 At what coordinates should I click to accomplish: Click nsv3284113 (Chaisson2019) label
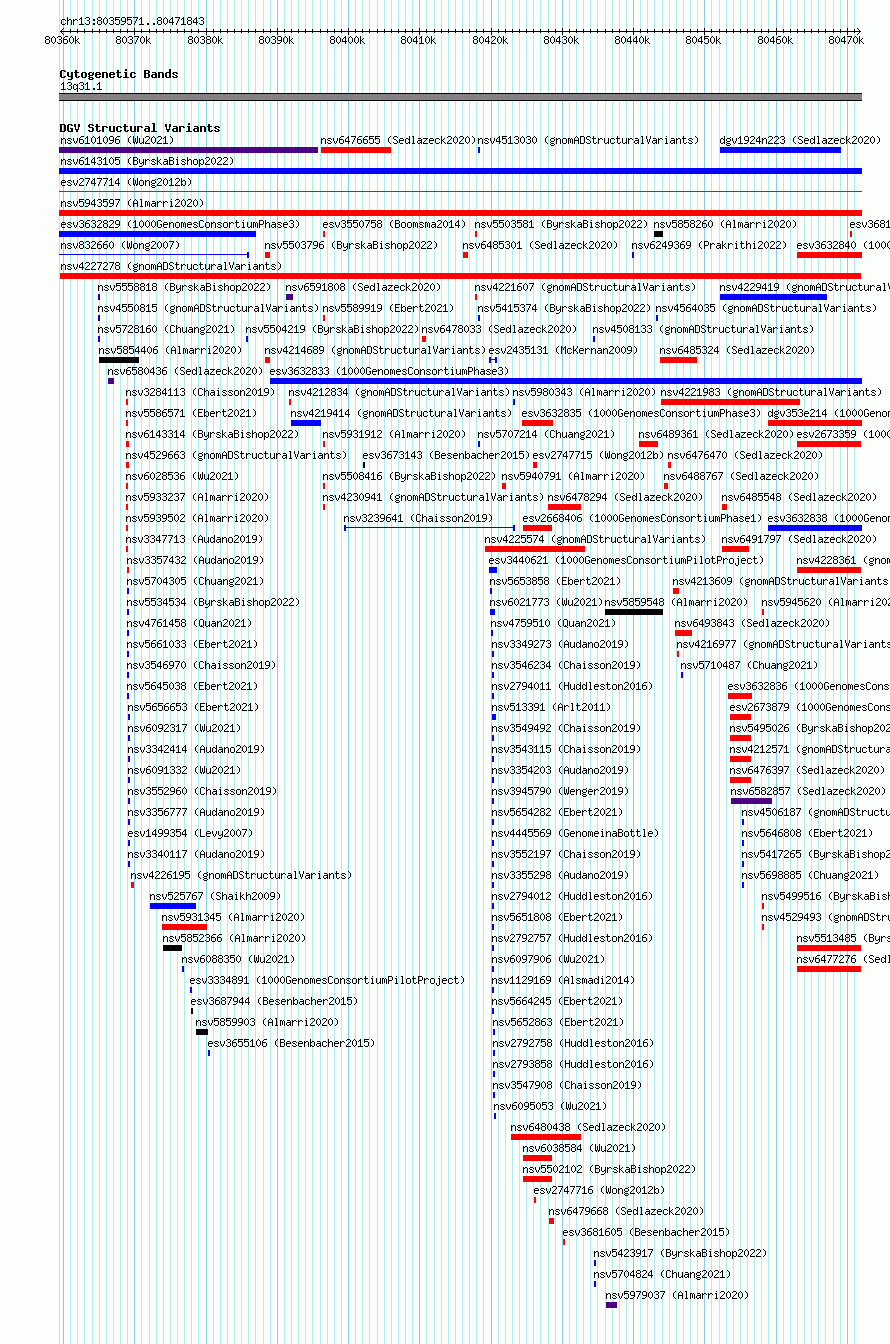tap(200, 392)
